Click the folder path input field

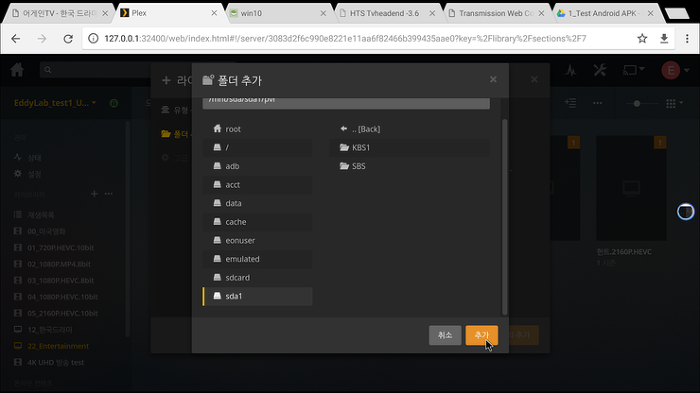tap(346, 103)
